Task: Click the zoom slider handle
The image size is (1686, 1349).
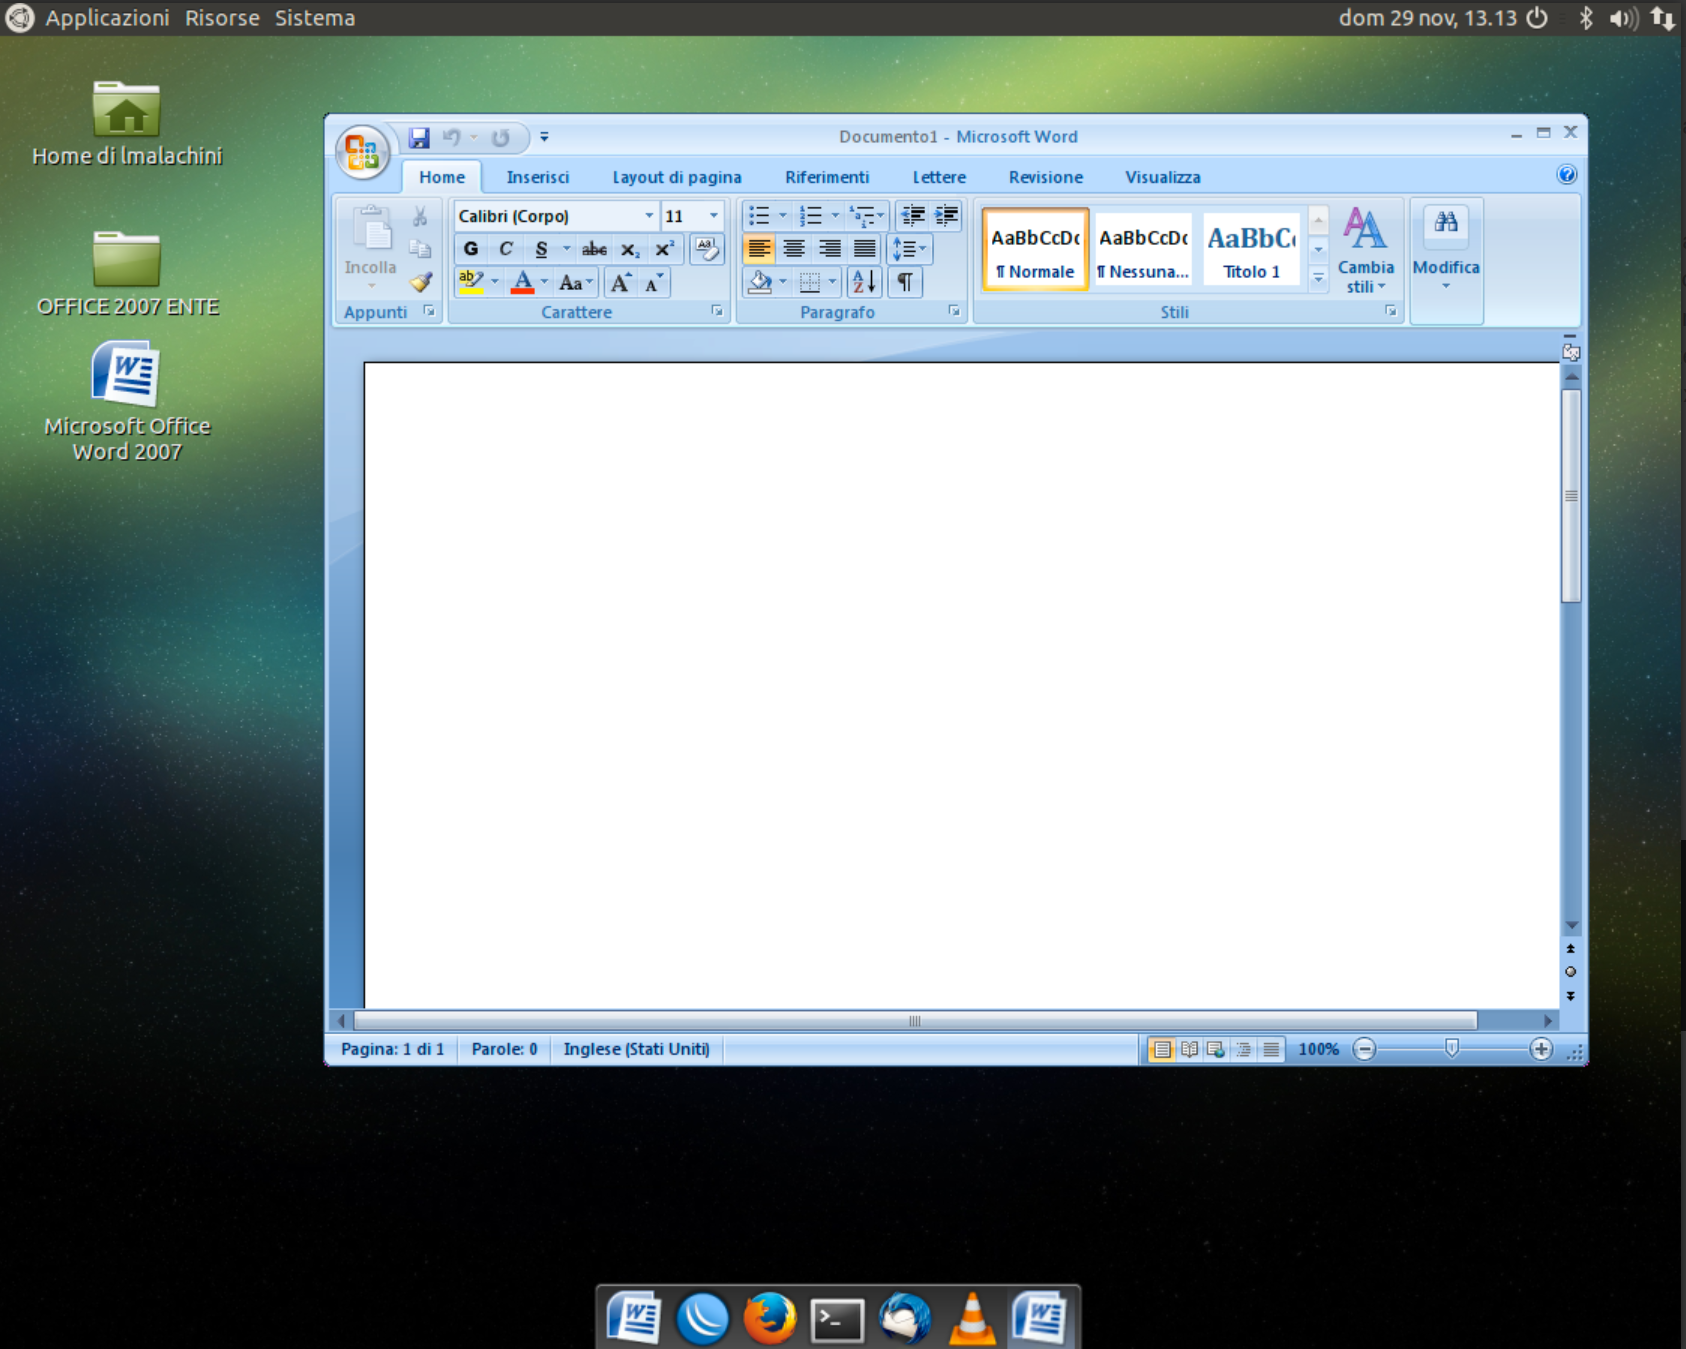Action: click(1452, 1048)
